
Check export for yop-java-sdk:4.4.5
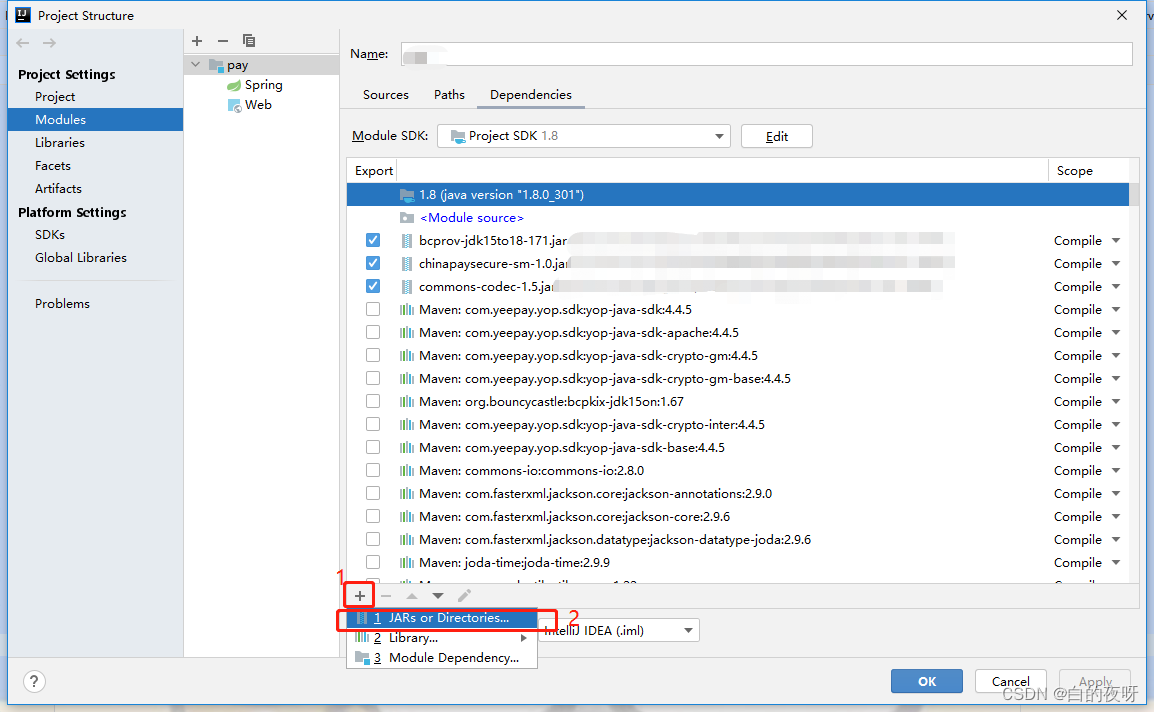pyautogui.click(x=373, y=309)
